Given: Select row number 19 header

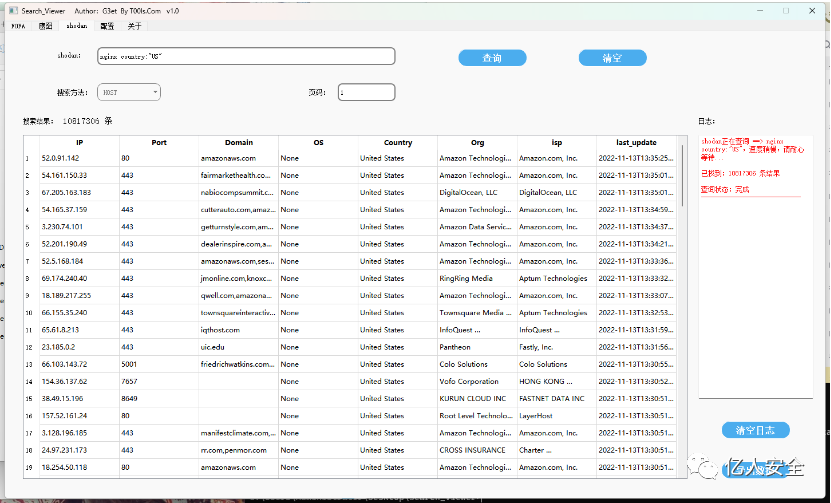Looking at the screenshot, I should [x=31, y=467].
